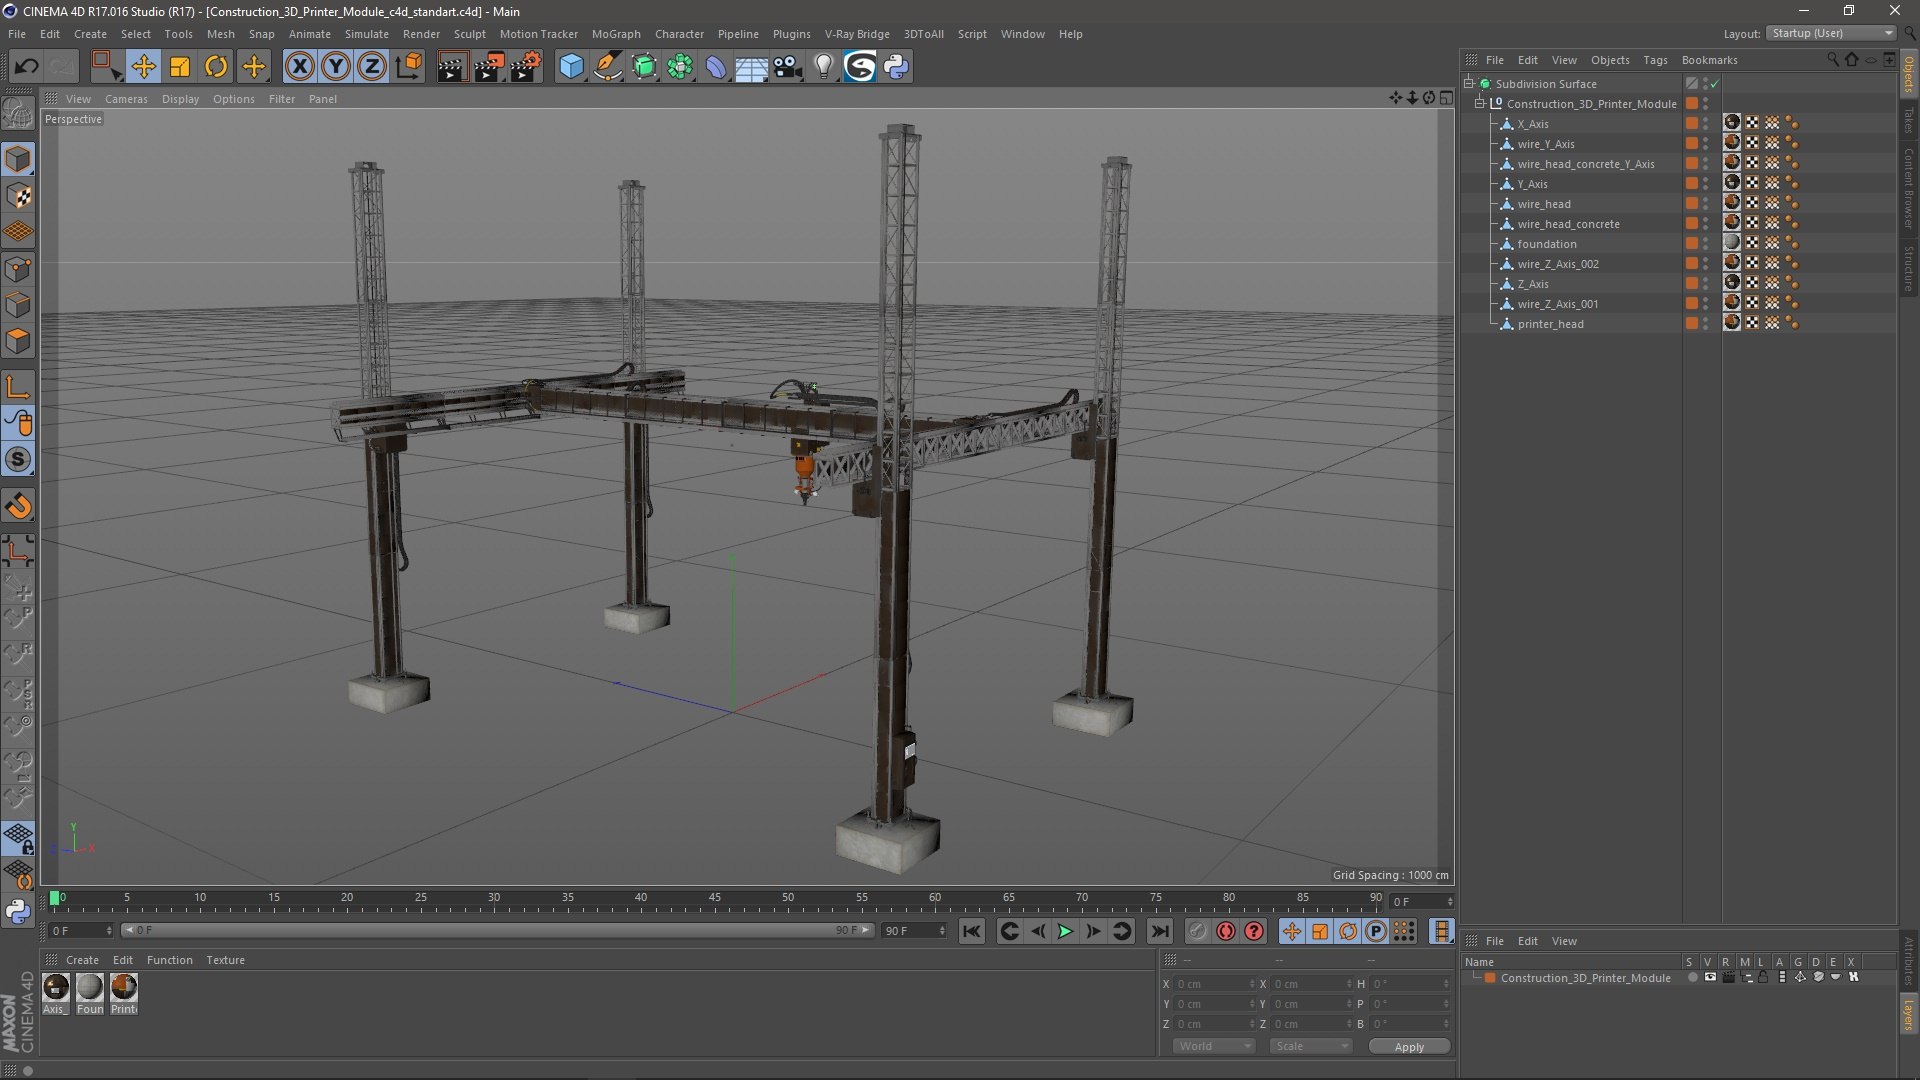Click the Render View clapperboard icon
The image size is (1920, 1080).
pos(452,67)
